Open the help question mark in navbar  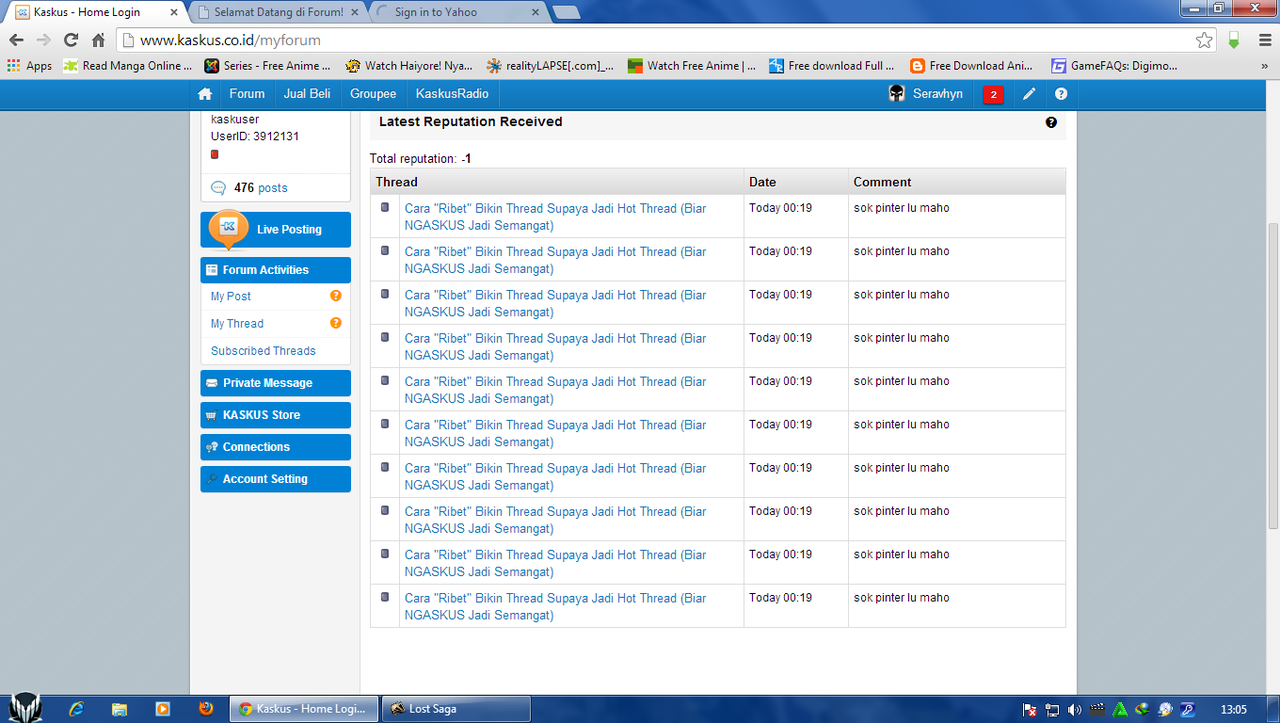pos(1061,94)
